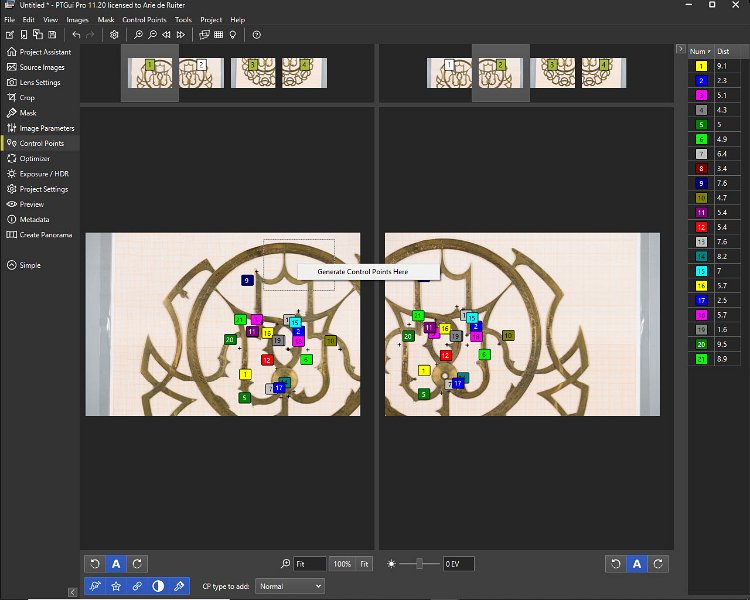Viewport: 750px width, 600px height.
Task: Click the star icon in bottom toolbar
Action: (x=116, y=586)
